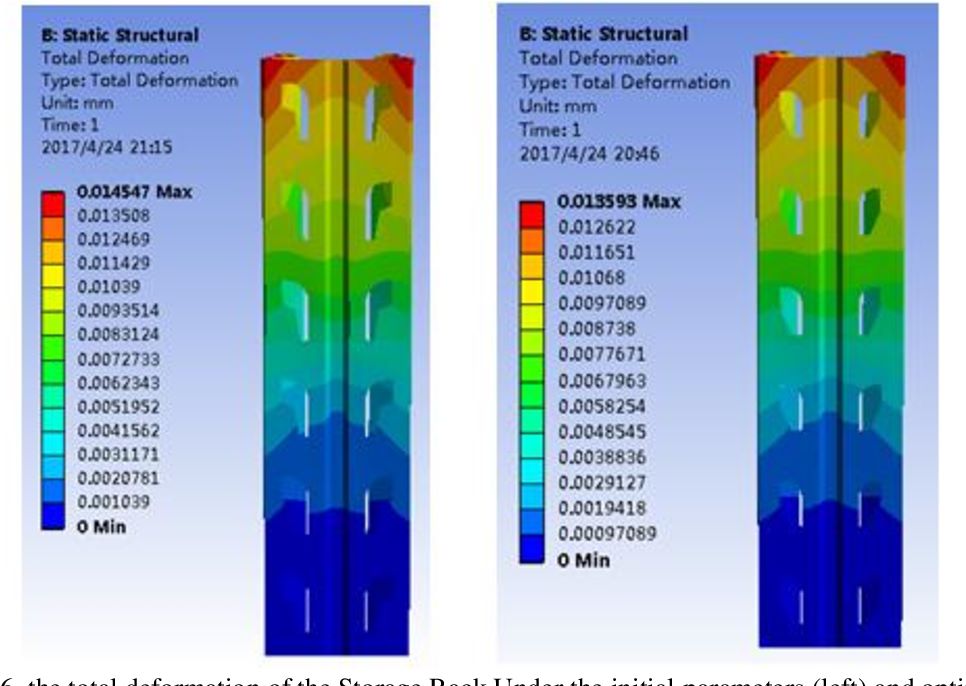The width and height of the screenshot is (966, 686).
Task: Click 0 Min in the left legend
Action: coord(102,527)
